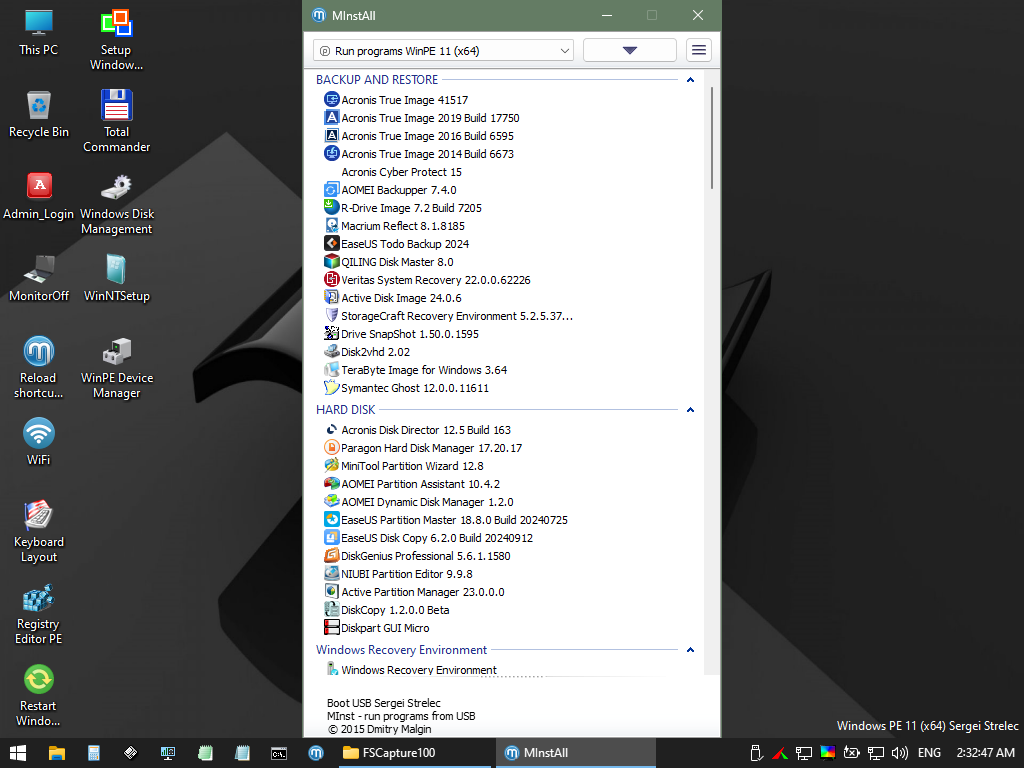
Task: Select StorageCraft Recovery Environment entry
Action: click(x=449, y=316)
